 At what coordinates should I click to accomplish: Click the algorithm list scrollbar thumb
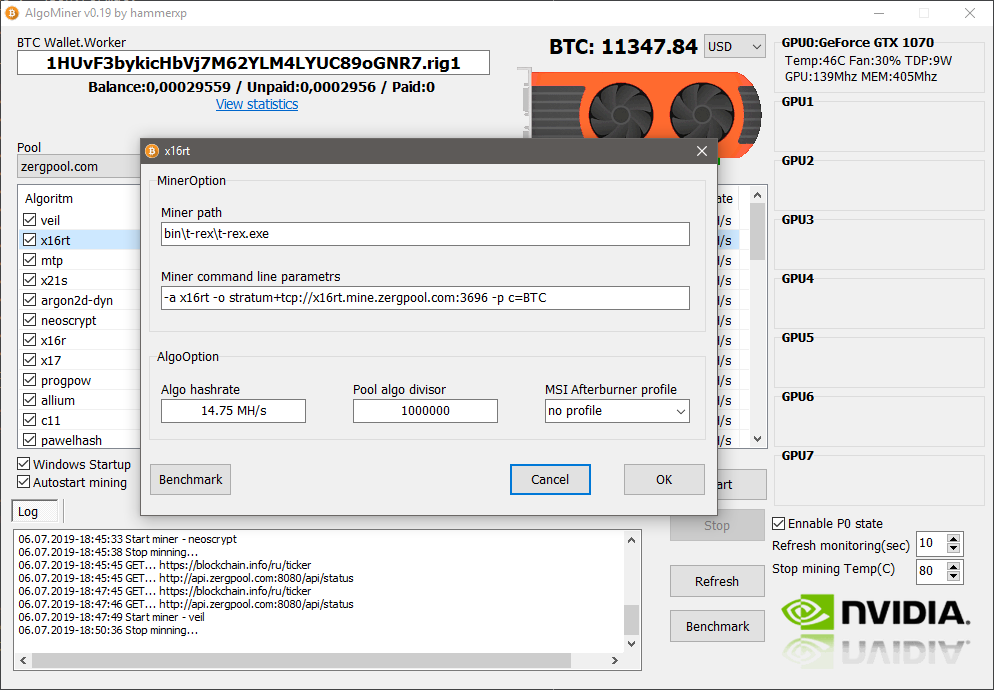click(x=758, y=231)
